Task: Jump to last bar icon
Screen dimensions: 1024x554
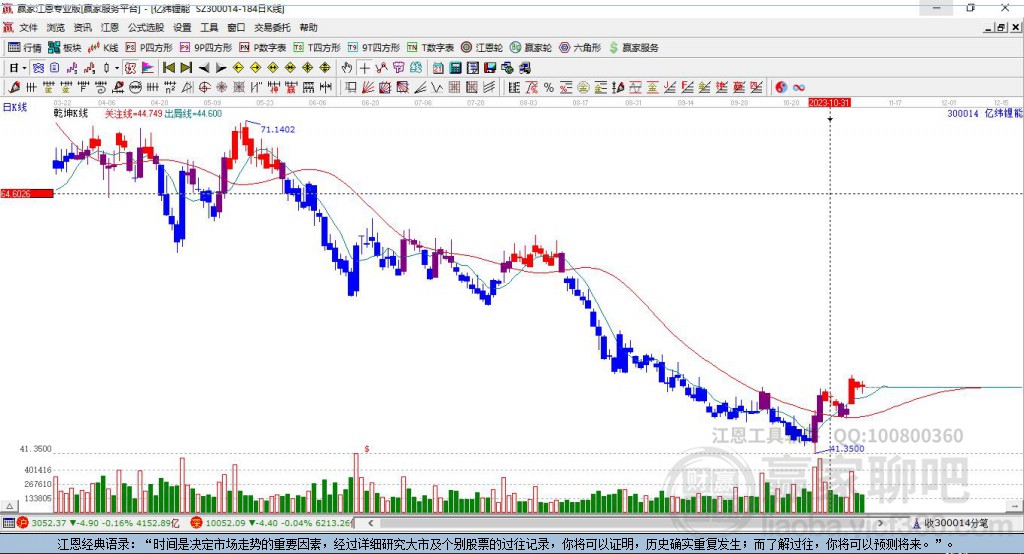Action: click(186, 68)
